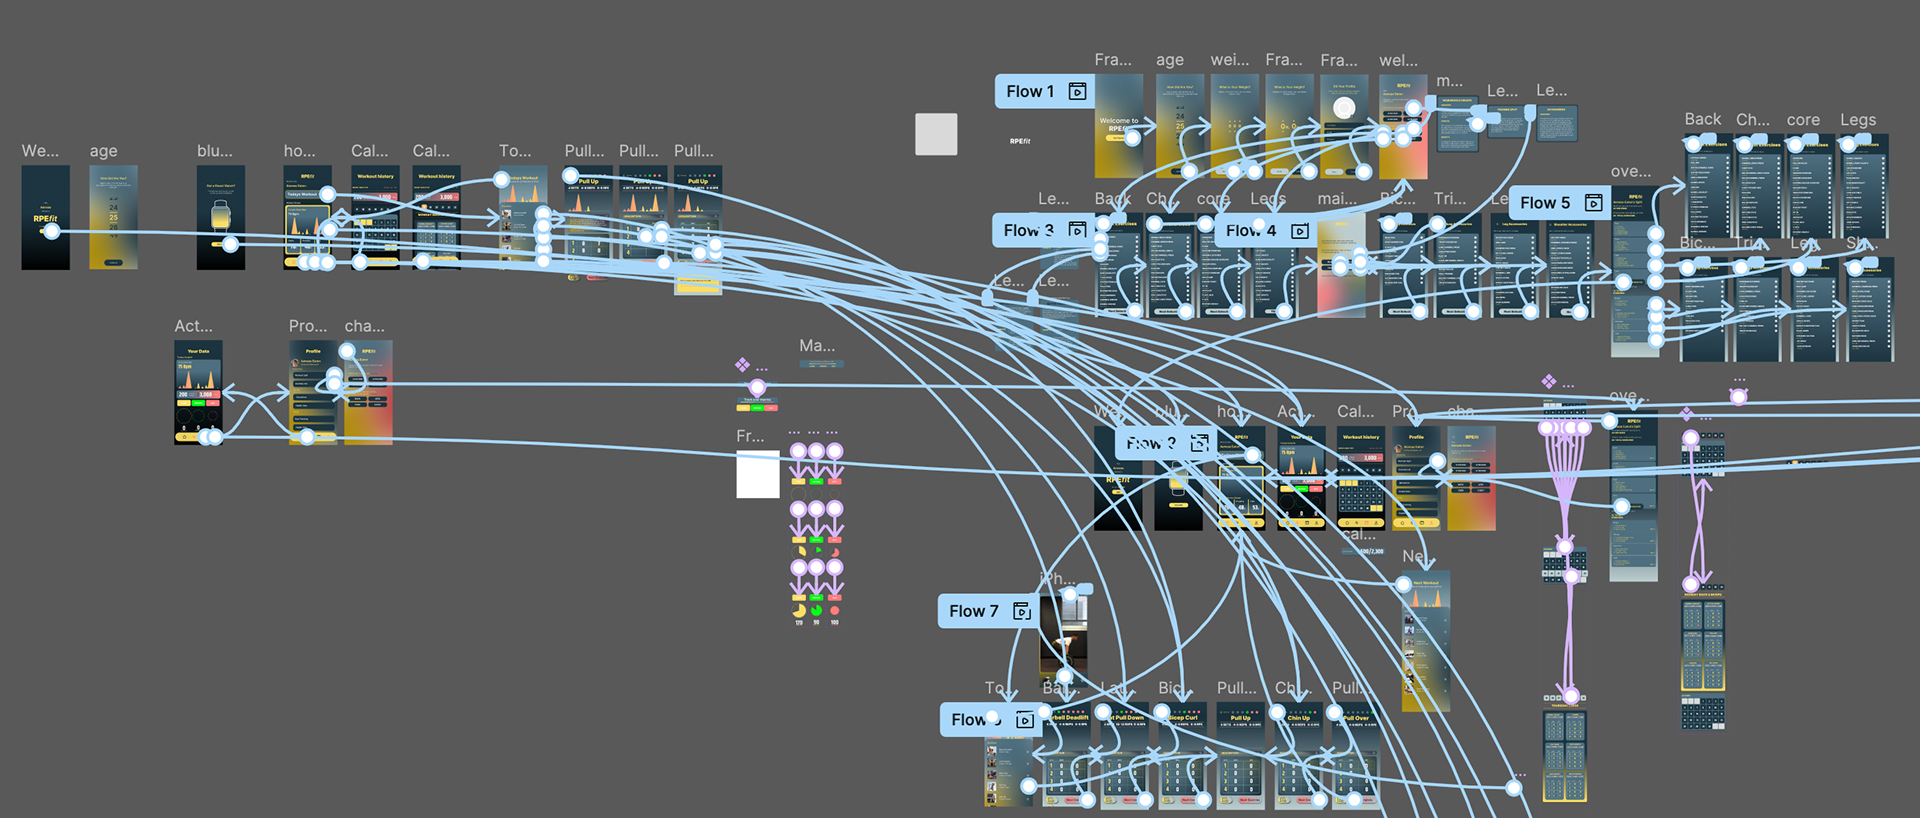Screen dimensions: 1920x818
Task: Click the small RPEfit logo text near Flow 1
Action: tap(1020, 141)
